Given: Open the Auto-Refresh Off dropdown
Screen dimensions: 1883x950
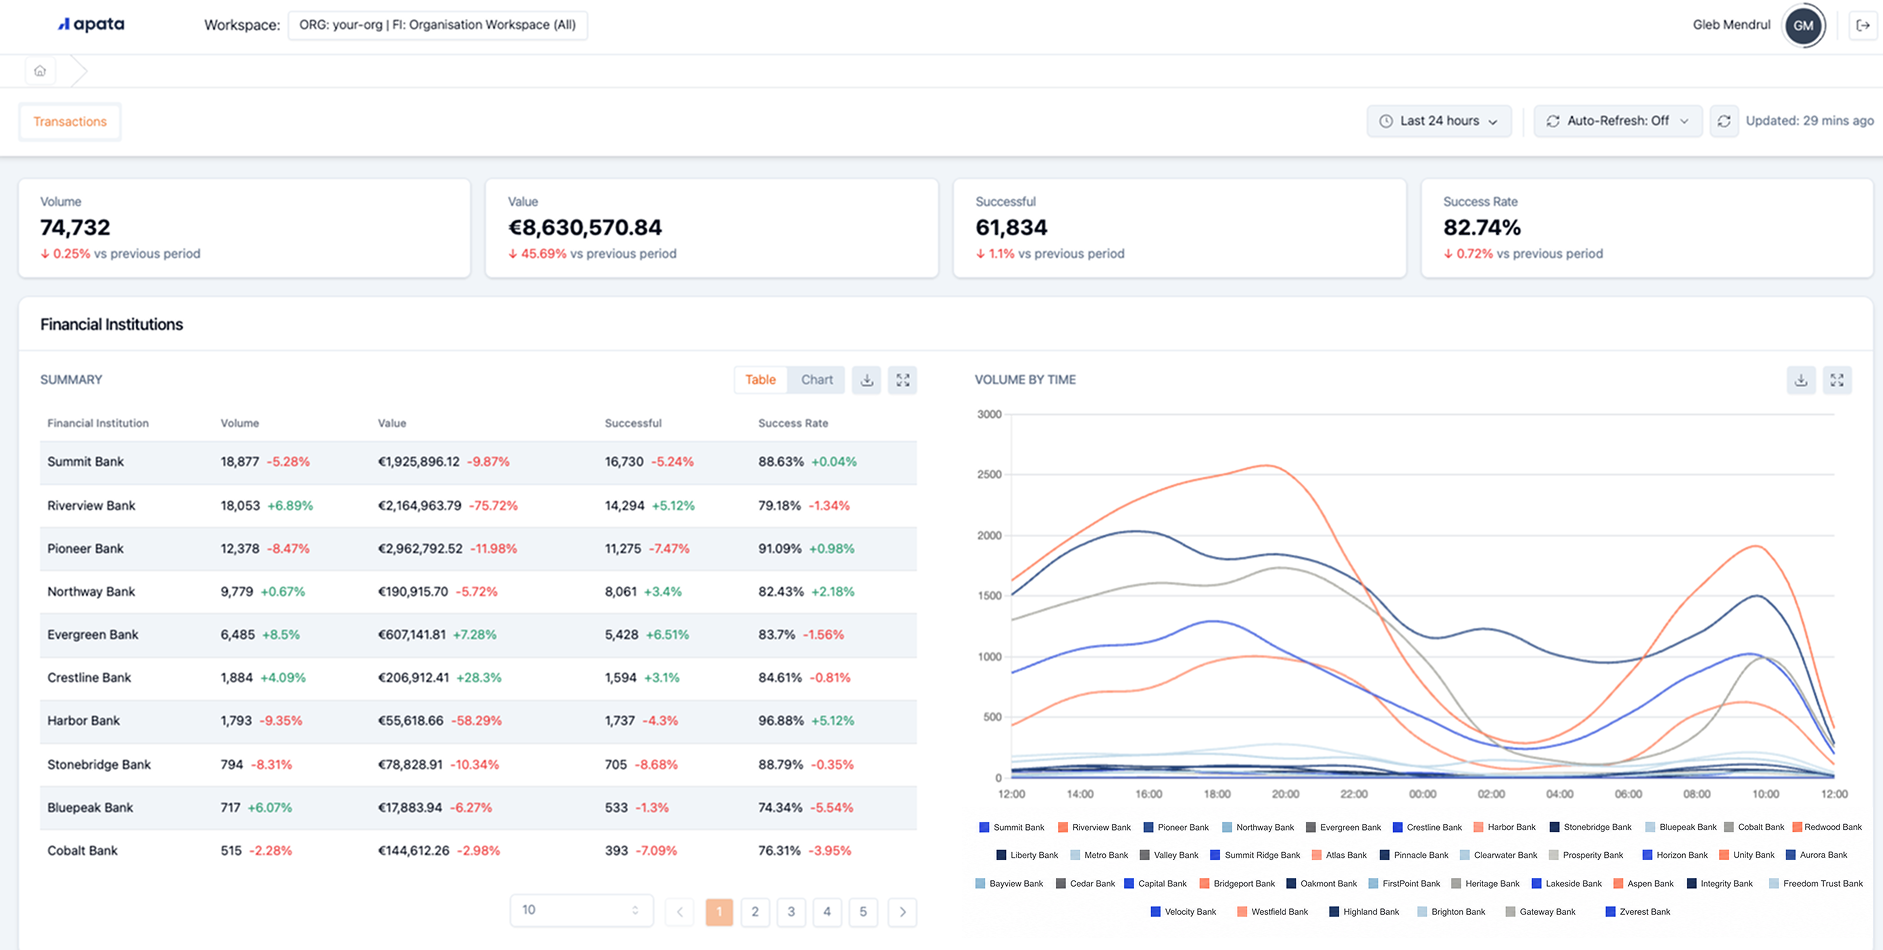Looking at the screenshot, I should [x=1618, y=121].
